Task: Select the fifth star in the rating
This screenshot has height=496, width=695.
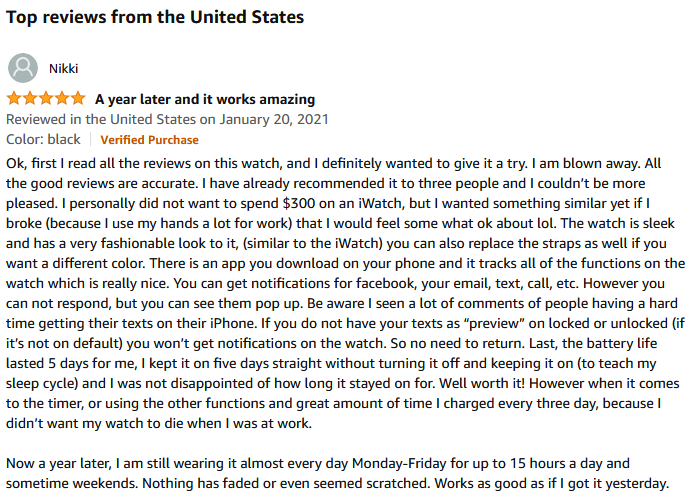Action: 78,98
